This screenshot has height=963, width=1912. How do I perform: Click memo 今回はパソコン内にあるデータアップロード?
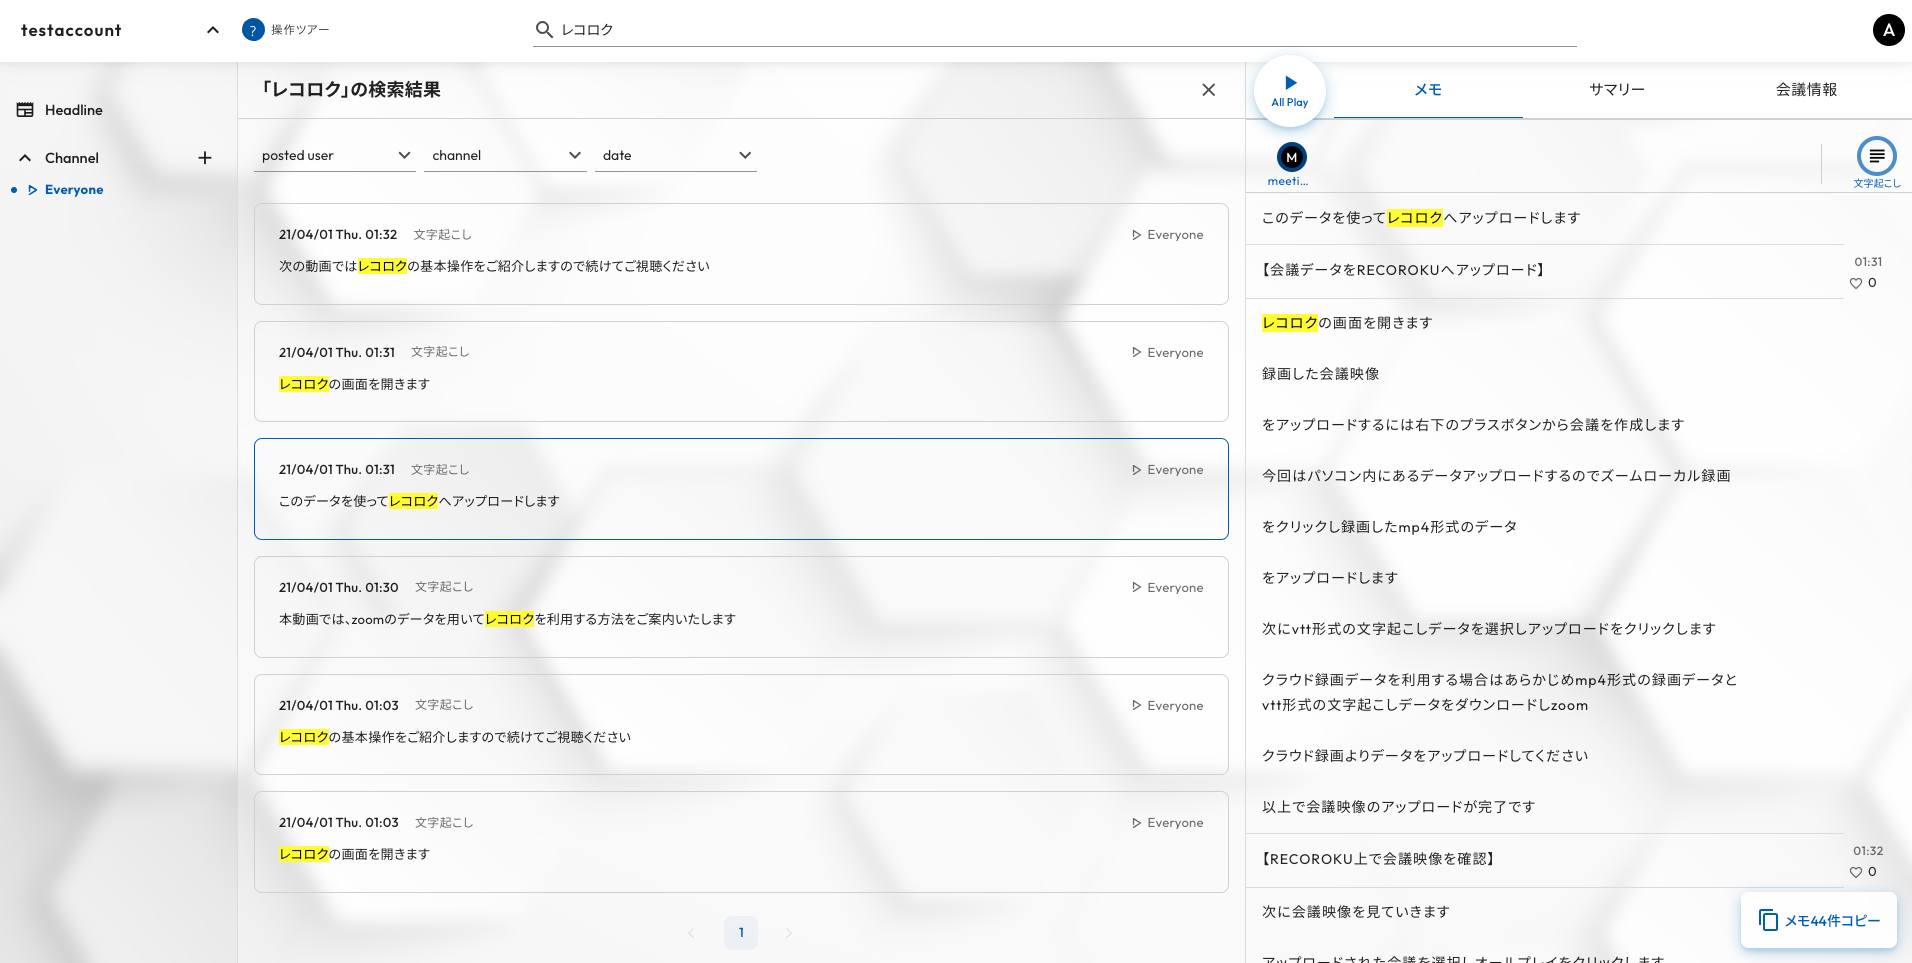(x=1496, y=476)
